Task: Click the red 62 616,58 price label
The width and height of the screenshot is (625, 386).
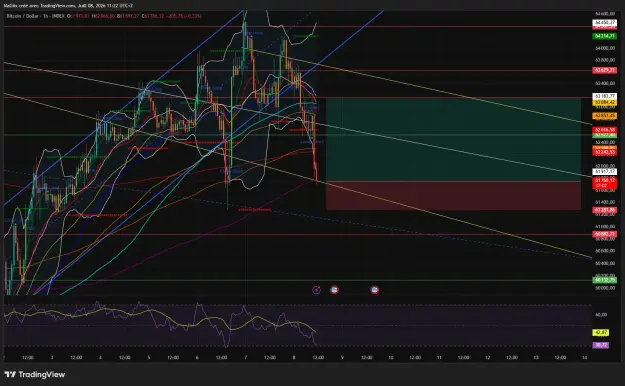Action: click(605, 130)
